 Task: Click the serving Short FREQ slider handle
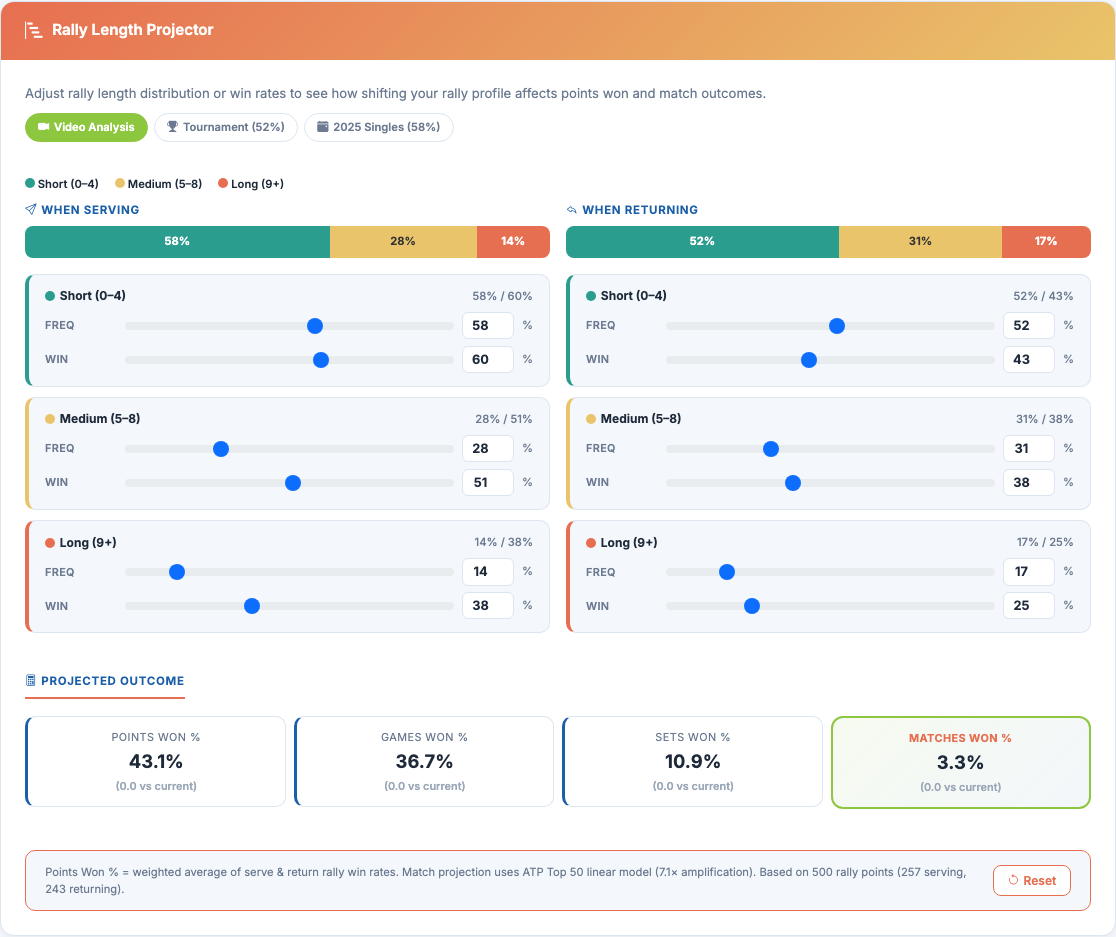315,326
